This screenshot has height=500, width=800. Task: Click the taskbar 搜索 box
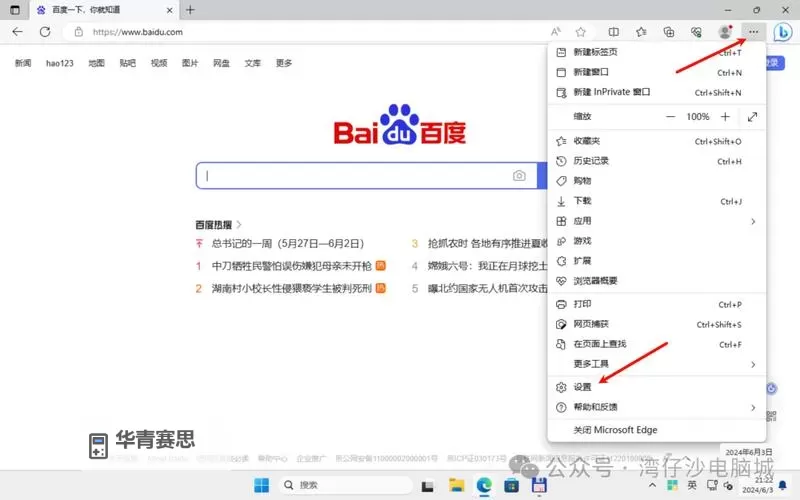click(x=346, y=485)
